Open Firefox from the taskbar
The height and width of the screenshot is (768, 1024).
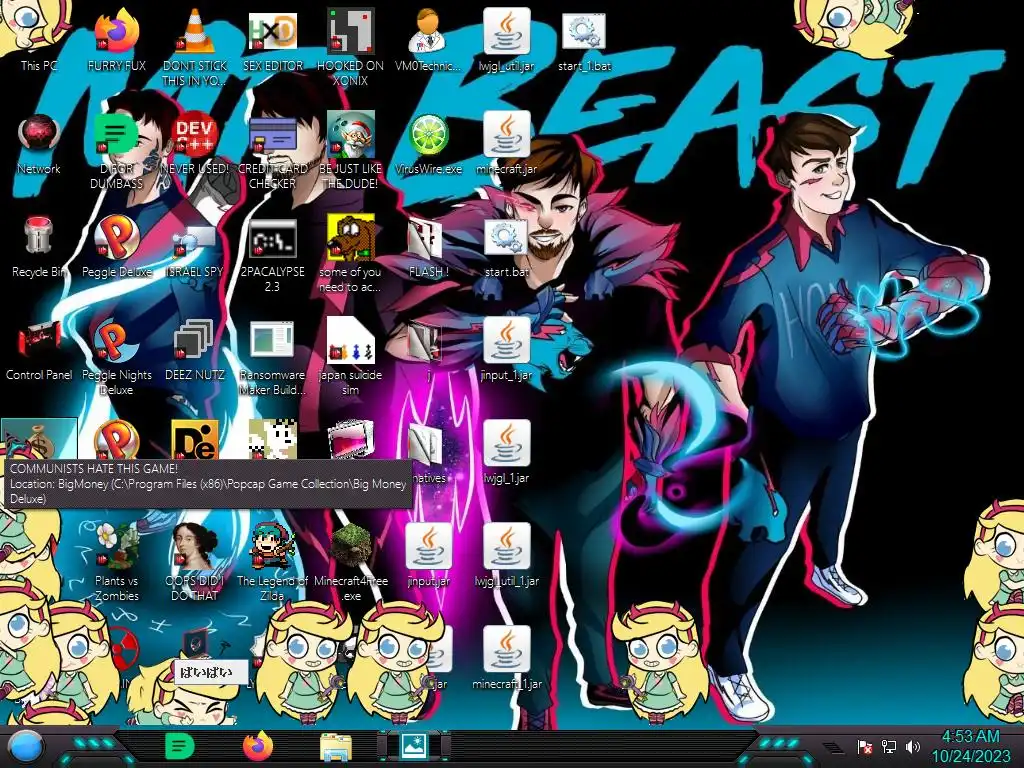tap(258, 746)
